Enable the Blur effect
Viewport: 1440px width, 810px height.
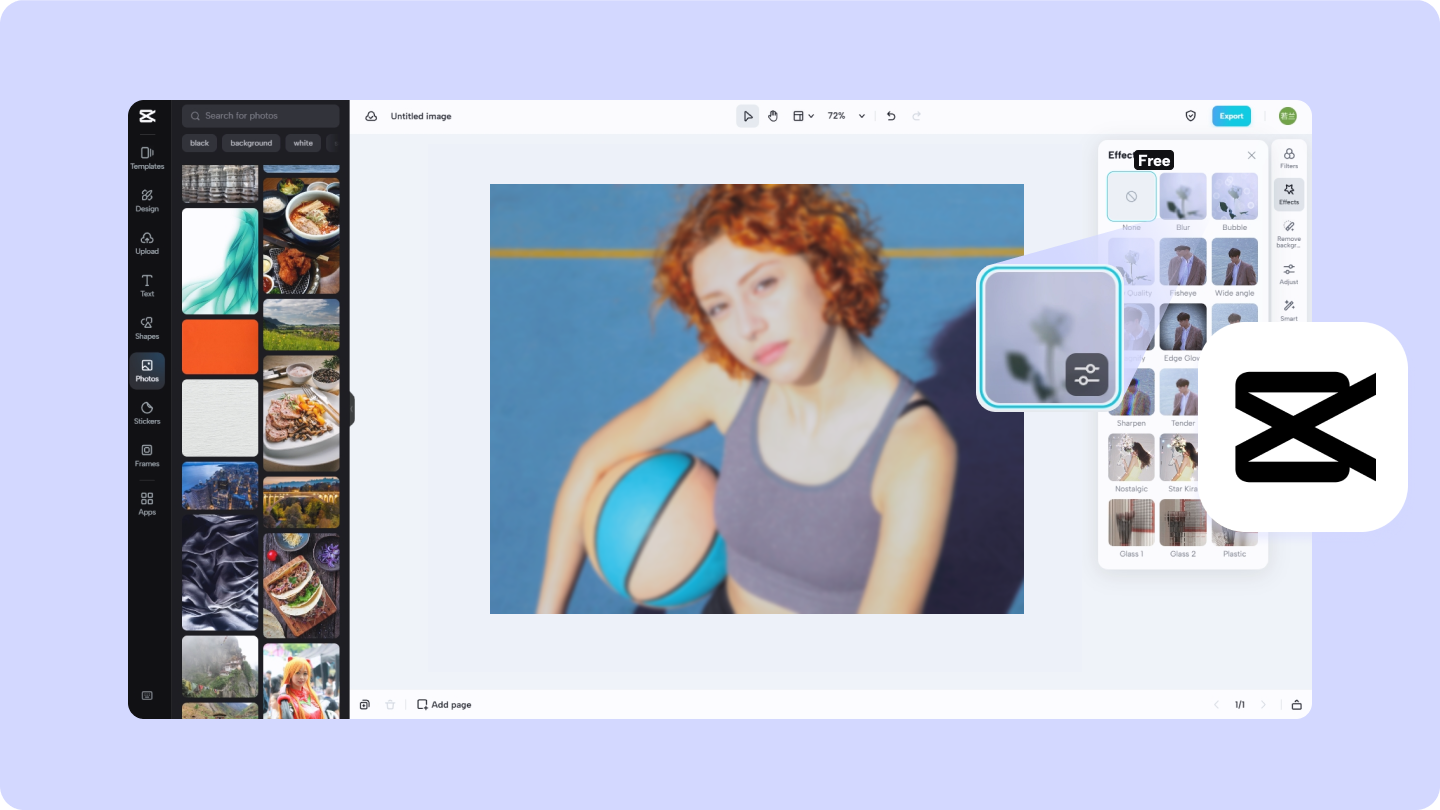[x=1183, y=196]
